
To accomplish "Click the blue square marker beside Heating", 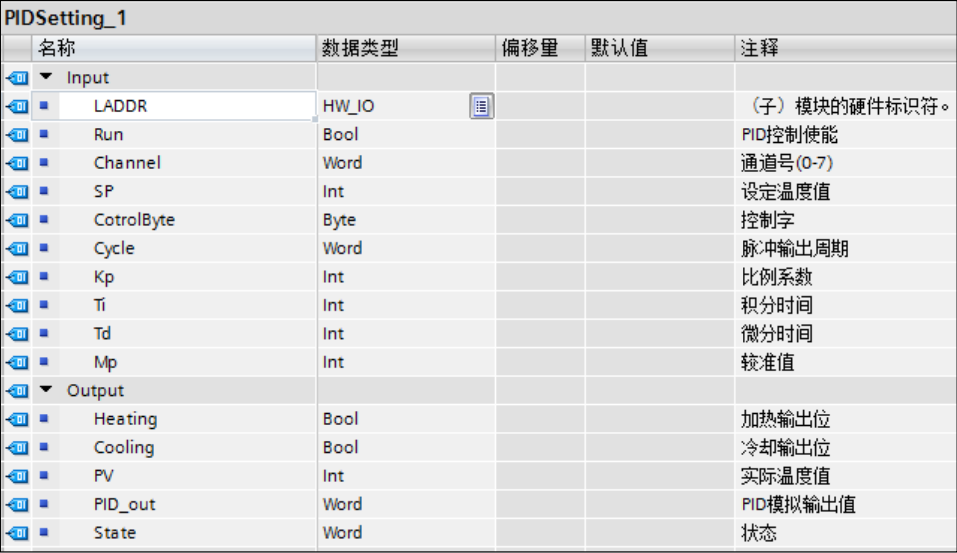I will (x=44, y=418).
